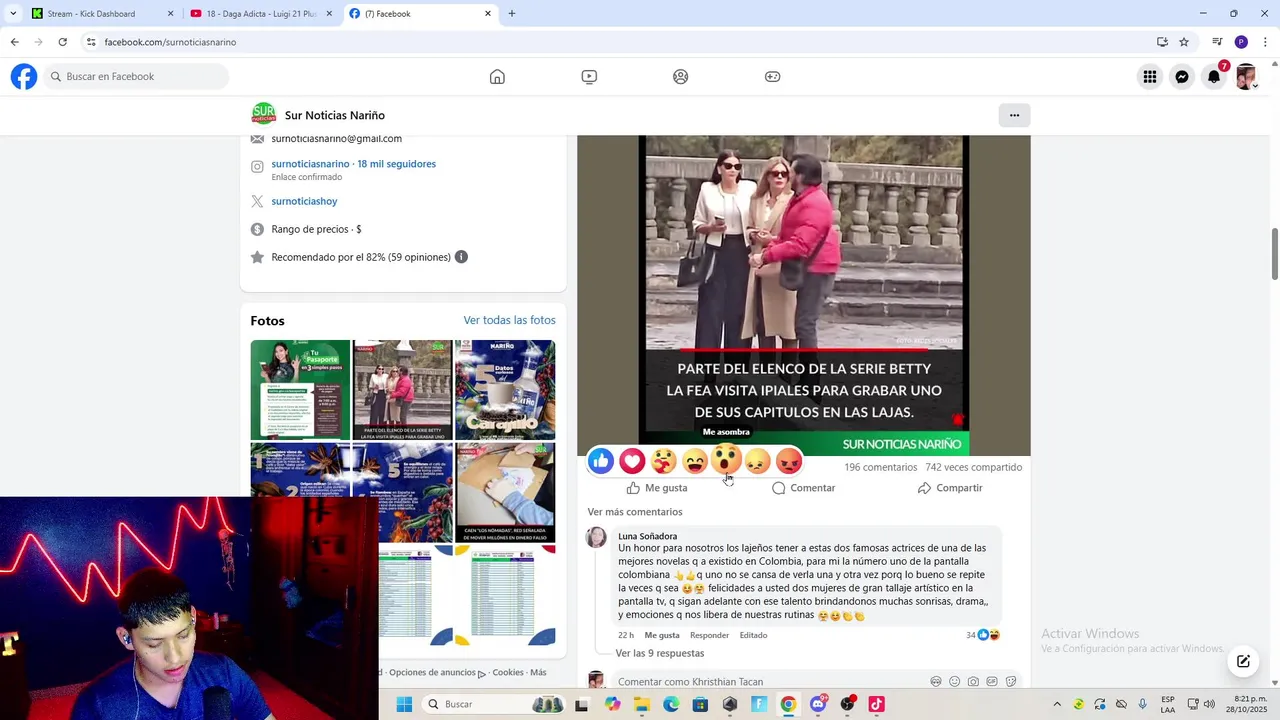Click the recommendation info icon
This screenshot has height=720, width=1280.
click(x=461, y=257)
